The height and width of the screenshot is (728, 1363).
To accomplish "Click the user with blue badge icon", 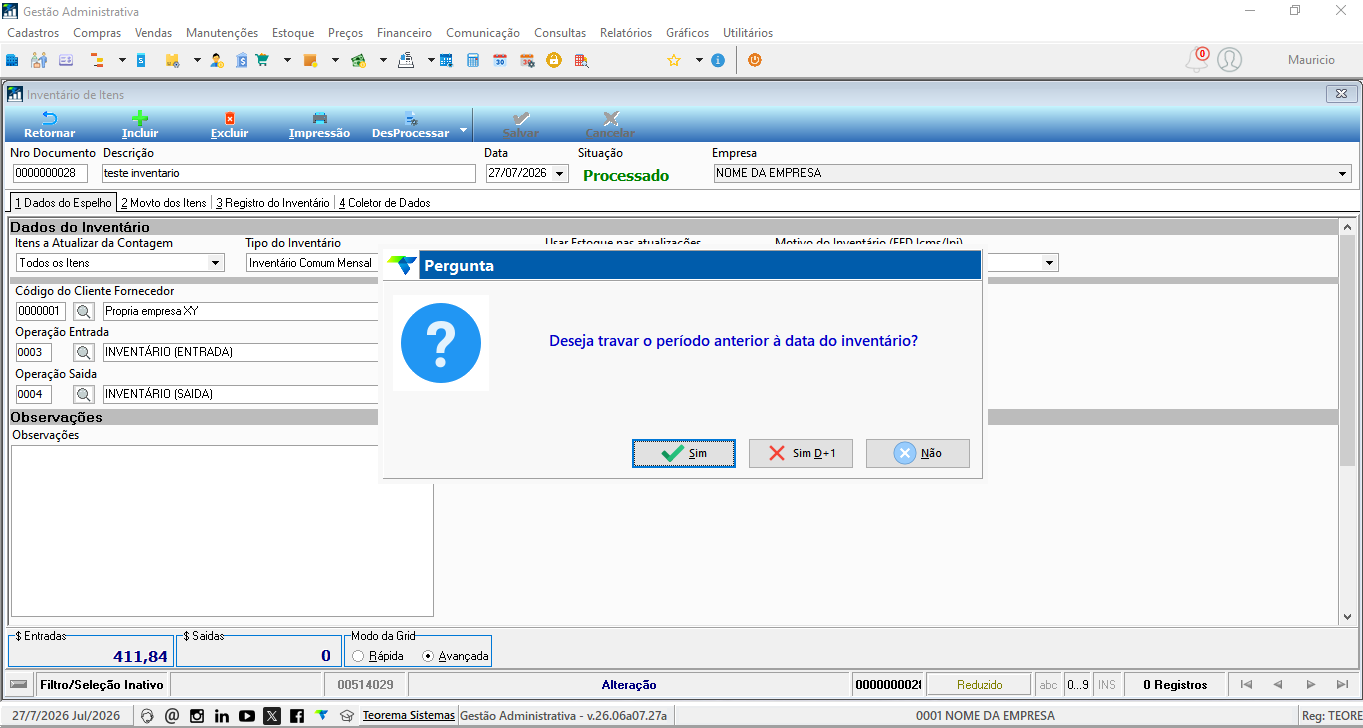I will 217,60.
